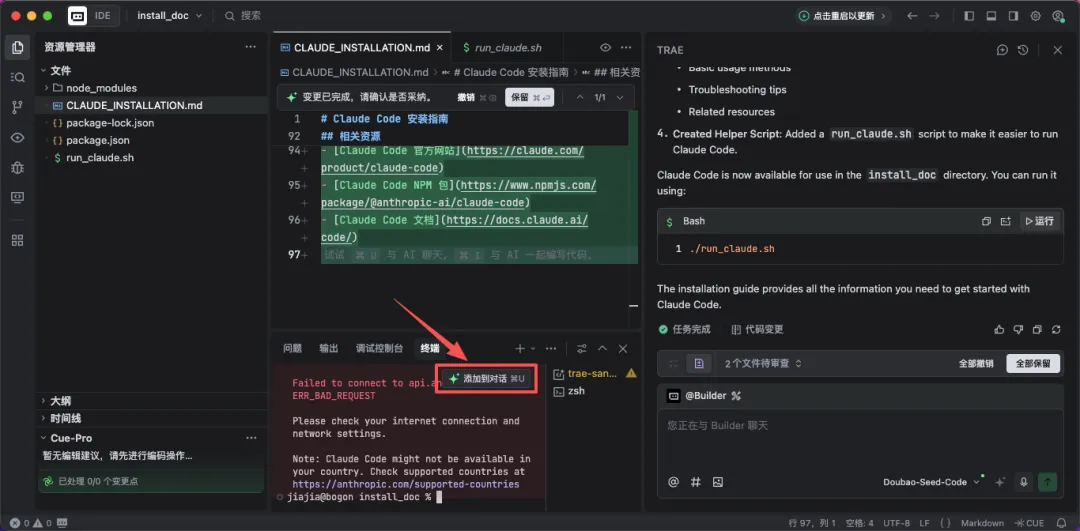Open install_doc project dropdown
This screenshot has width=1080, height=531.
(x=170, y=16)
